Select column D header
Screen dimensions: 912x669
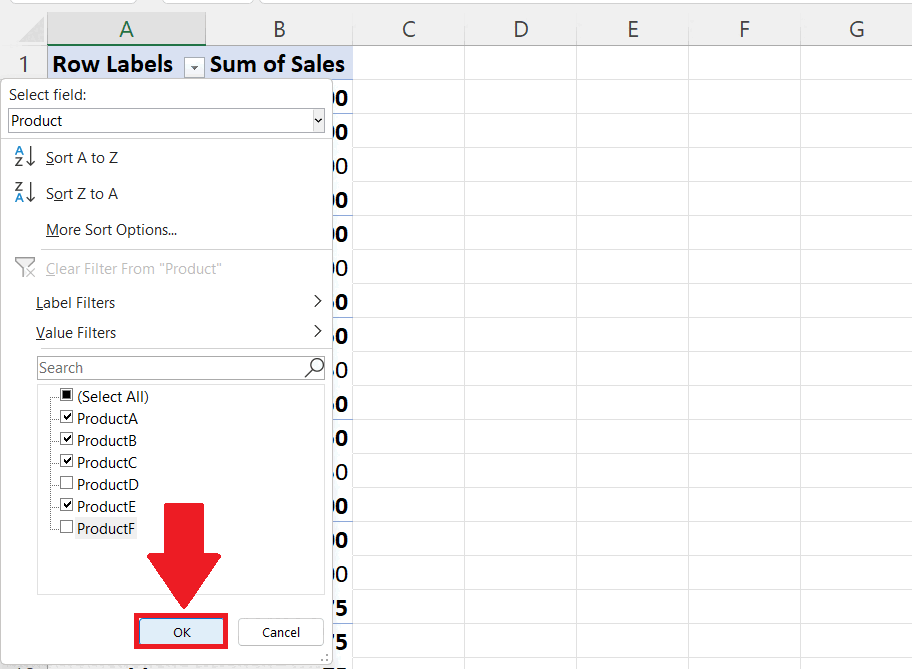[520, 28]
